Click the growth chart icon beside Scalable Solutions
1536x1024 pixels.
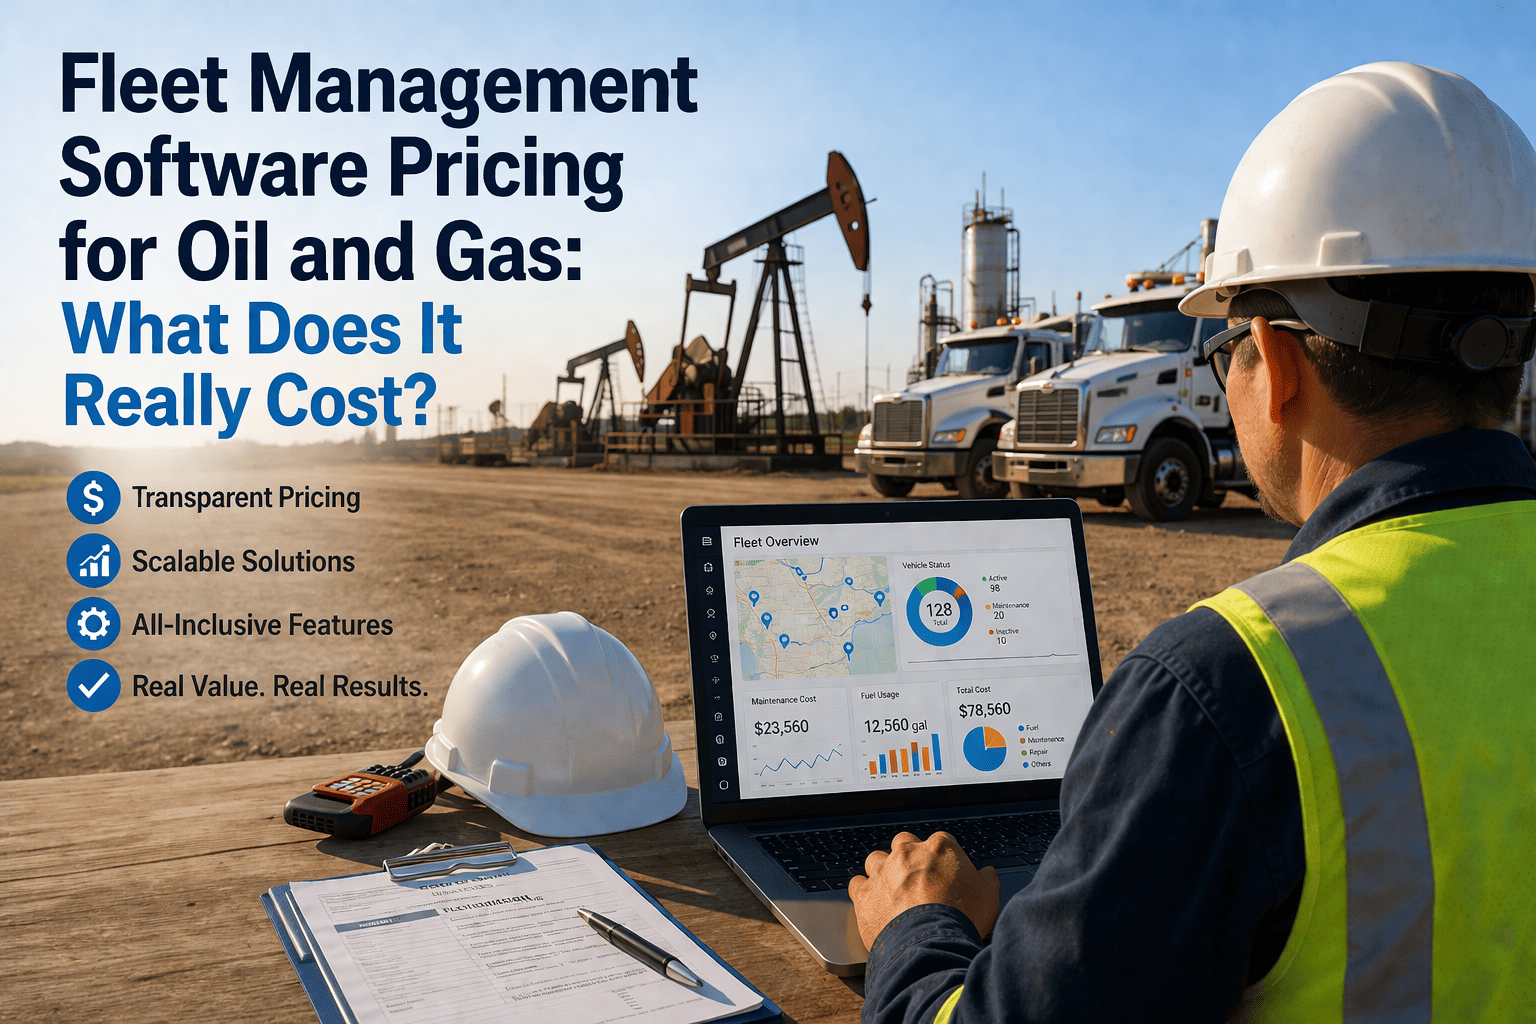tap(93, 561)
